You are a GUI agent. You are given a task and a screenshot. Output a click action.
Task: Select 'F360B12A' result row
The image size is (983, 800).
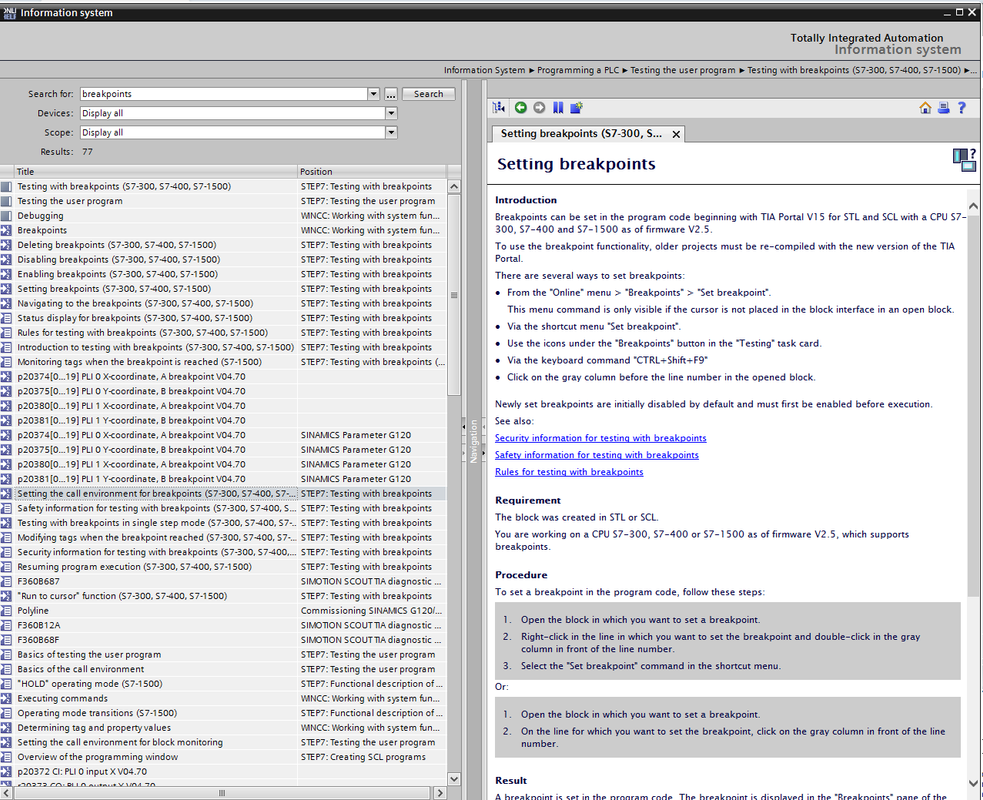[224, 625]
